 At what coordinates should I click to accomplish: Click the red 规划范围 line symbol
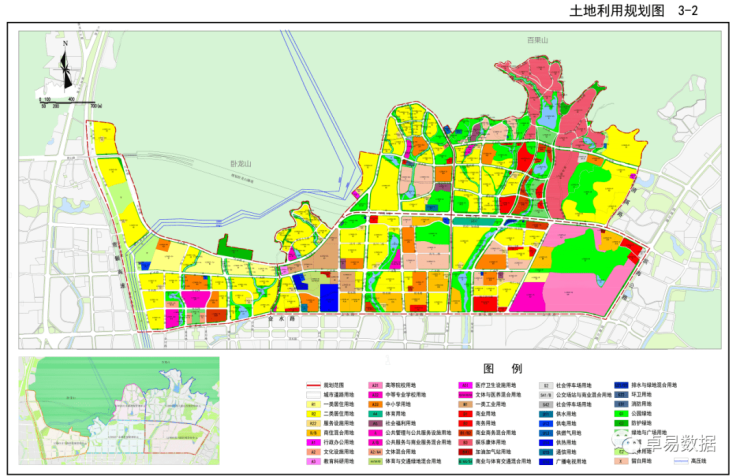tap(313, 385)
